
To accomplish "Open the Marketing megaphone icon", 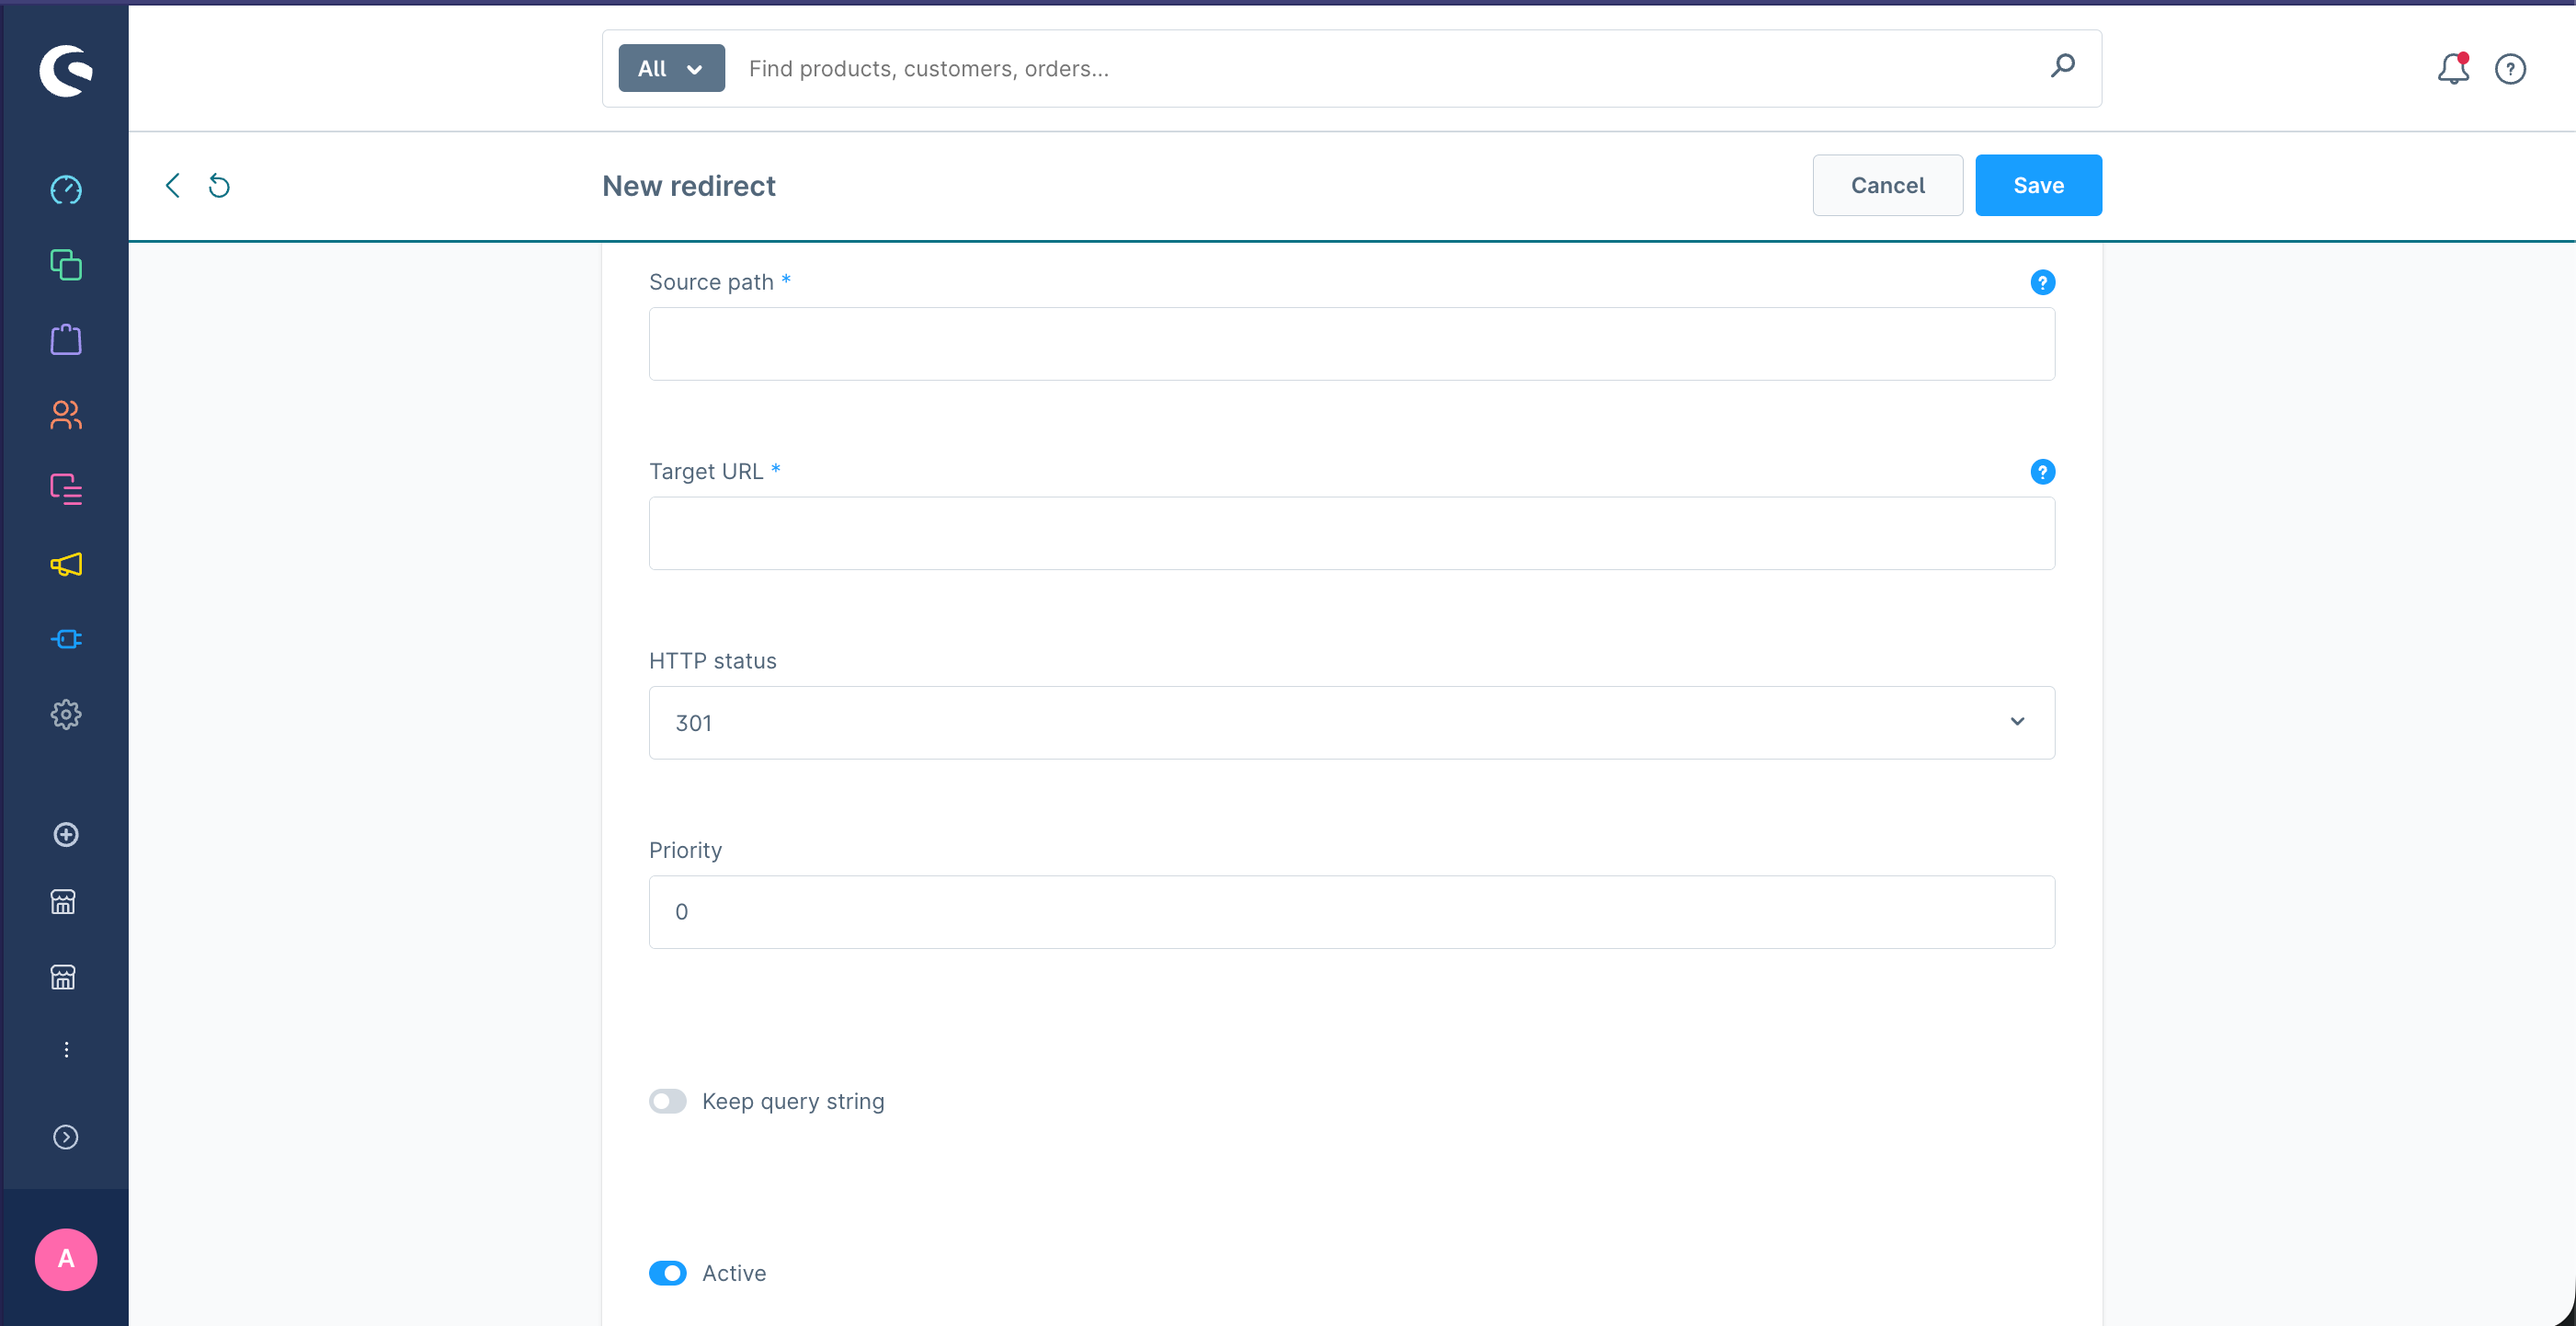I will coord(66,564).
